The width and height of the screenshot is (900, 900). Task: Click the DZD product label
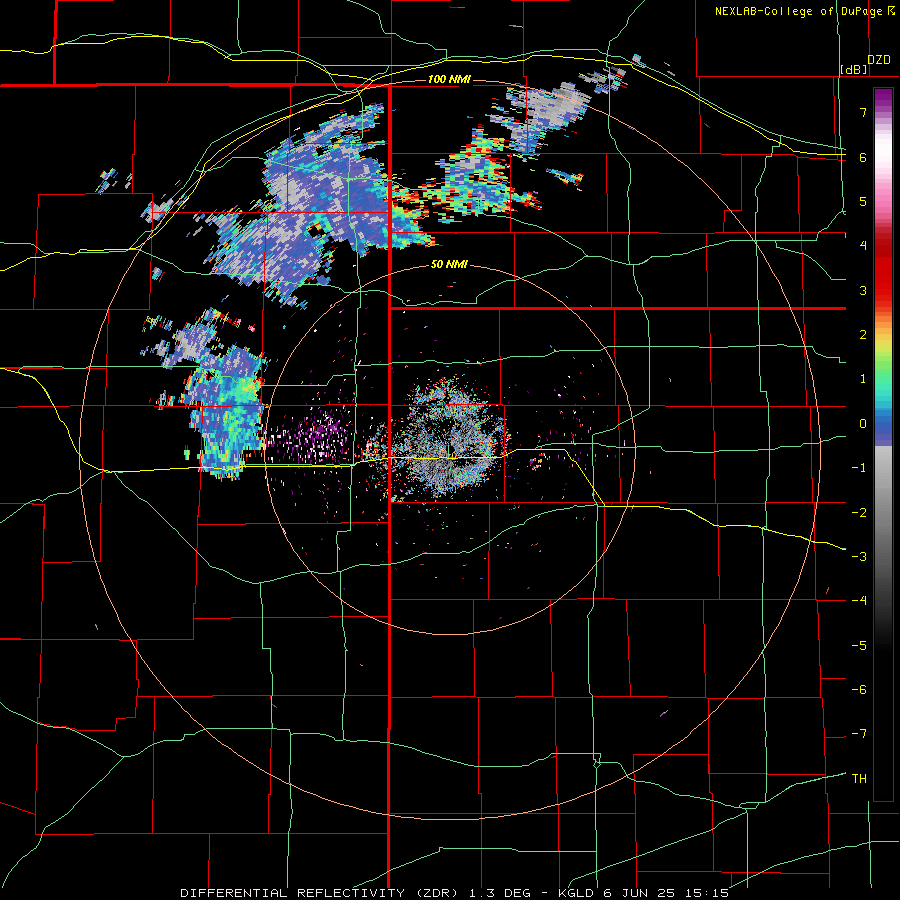pos(879,60)
